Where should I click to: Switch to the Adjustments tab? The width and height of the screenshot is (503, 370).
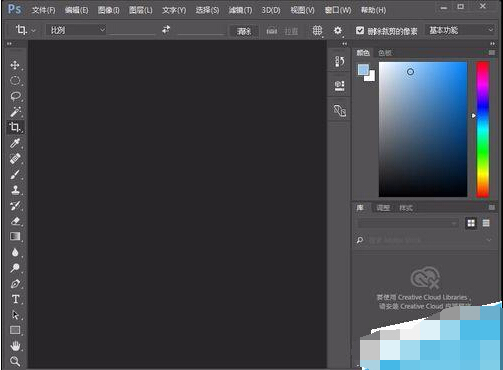pyautogui.click(x=383, y=208)
